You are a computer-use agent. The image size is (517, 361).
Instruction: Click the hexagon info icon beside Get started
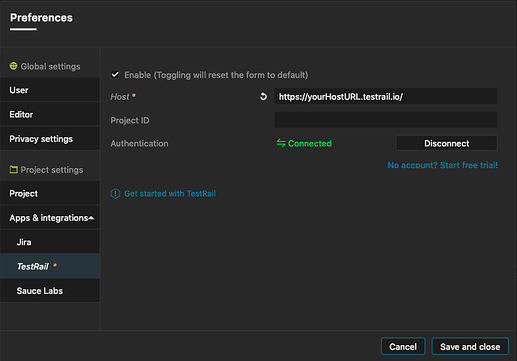click(115, 194)
